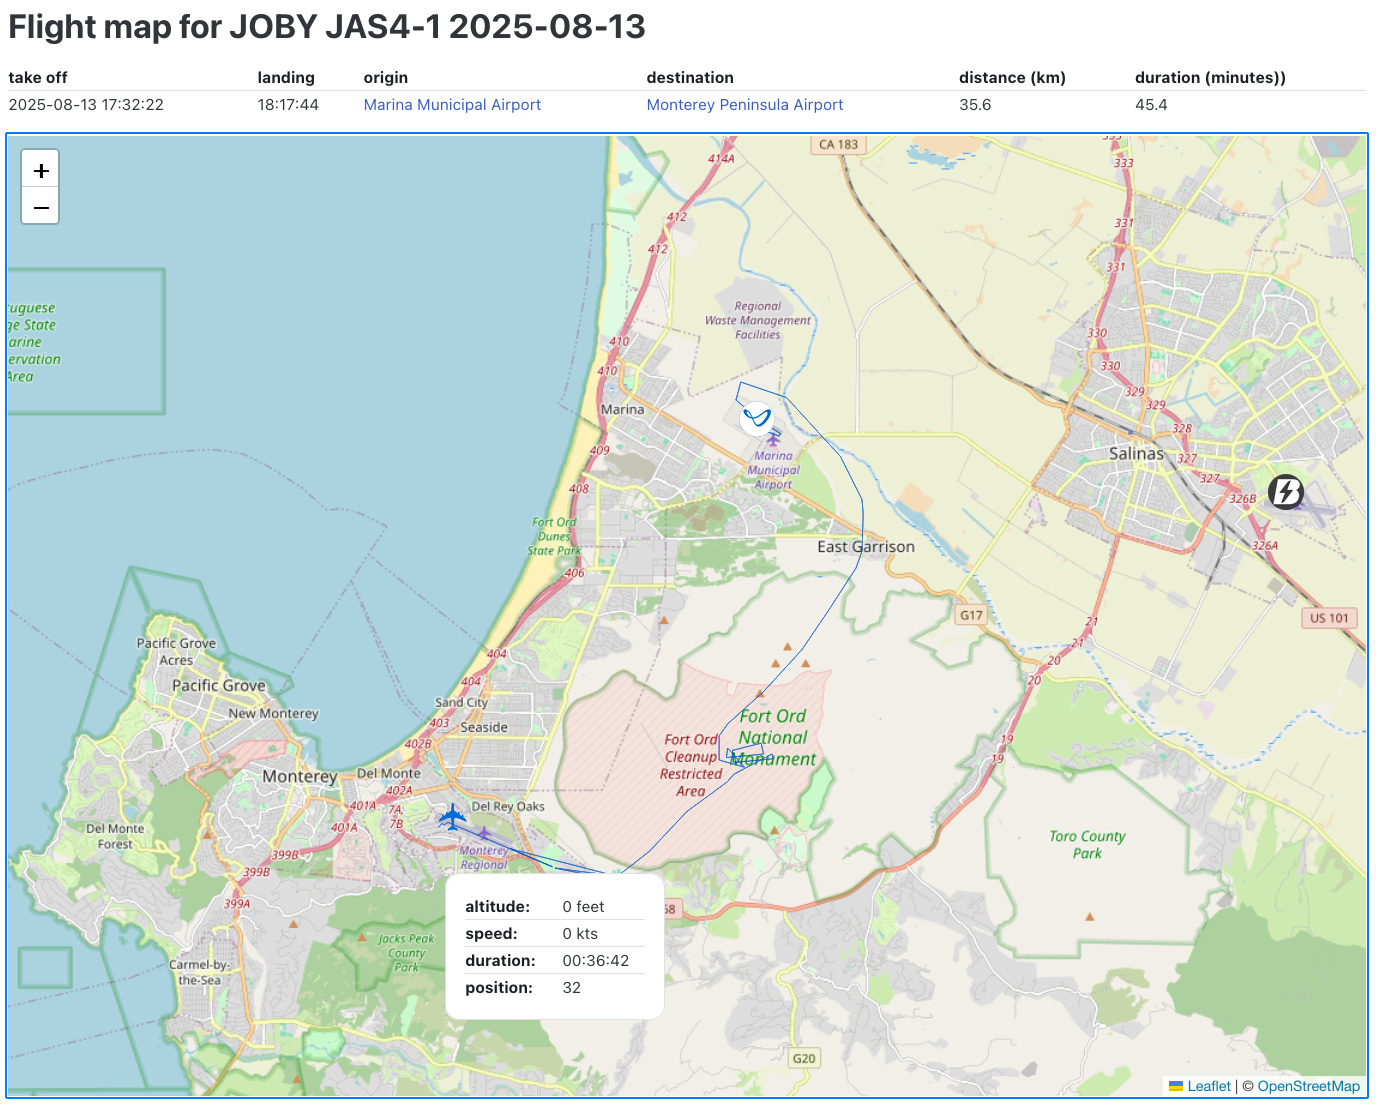
Task: Click the landing column header
Action: coord(286,77)
